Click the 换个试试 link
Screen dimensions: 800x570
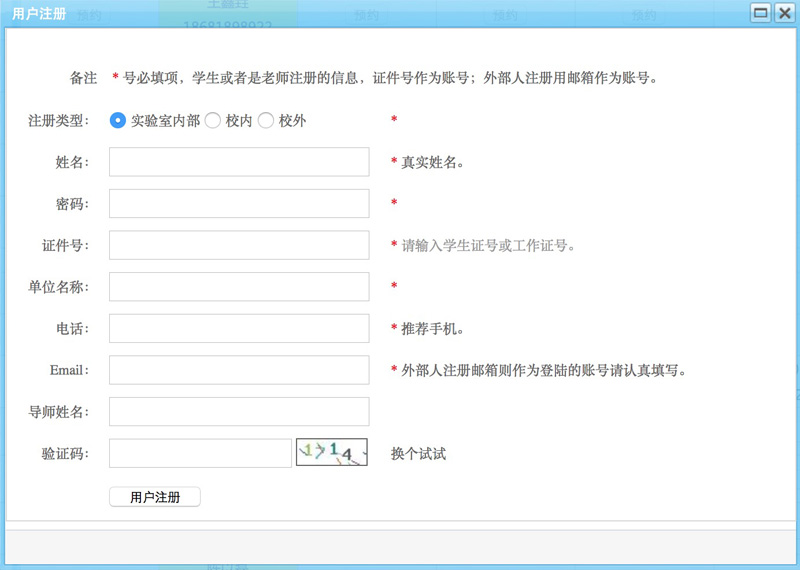[x=418, y=454]
